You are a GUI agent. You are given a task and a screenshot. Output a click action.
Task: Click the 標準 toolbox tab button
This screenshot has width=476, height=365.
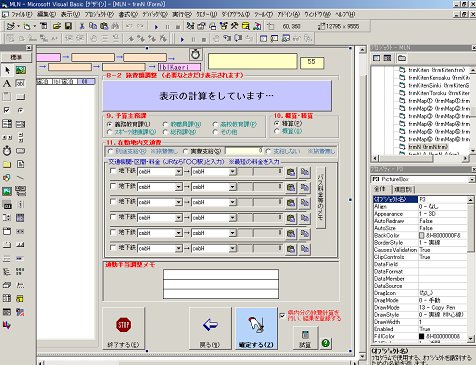point(16,57)
